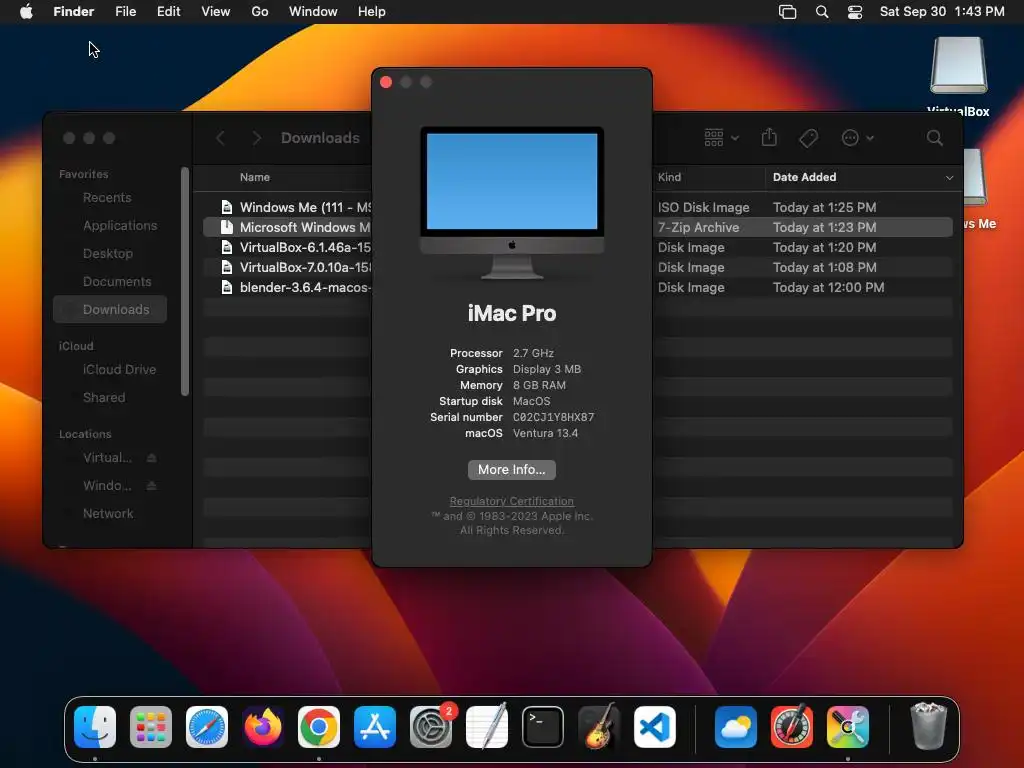The width and height of the screenshot is (1024, 768).
Task: Open Finder from the Dock
Action: 95,727
